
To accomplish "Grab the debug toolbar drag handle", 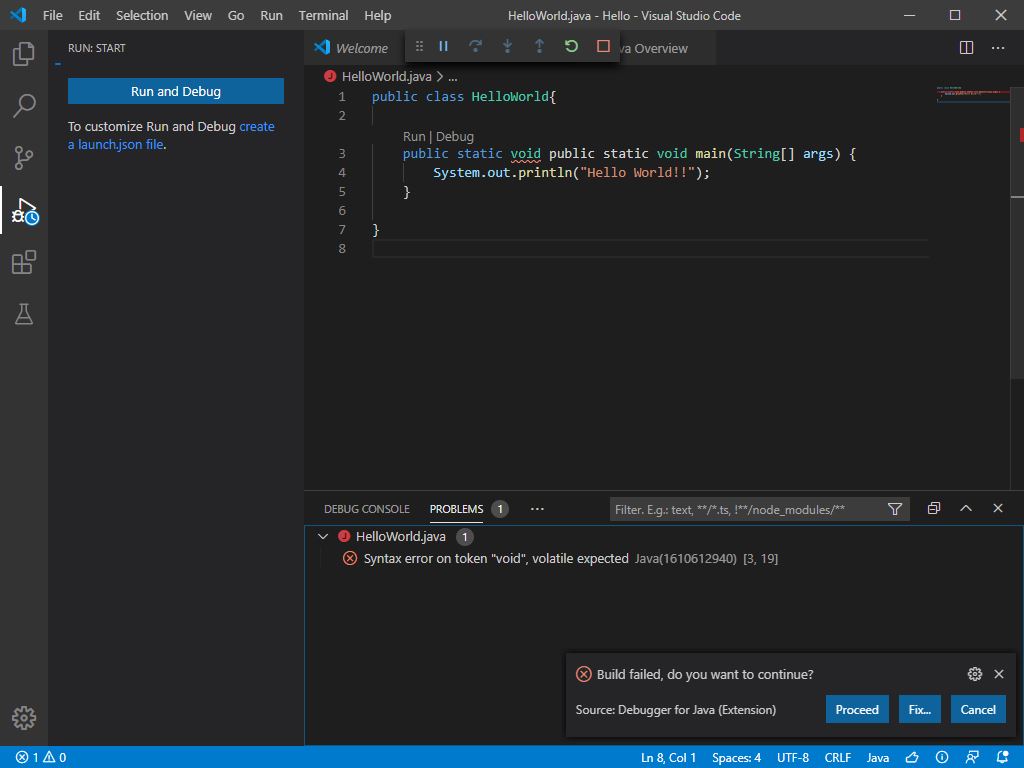I will pyautogui.click(x=419, y=46).
